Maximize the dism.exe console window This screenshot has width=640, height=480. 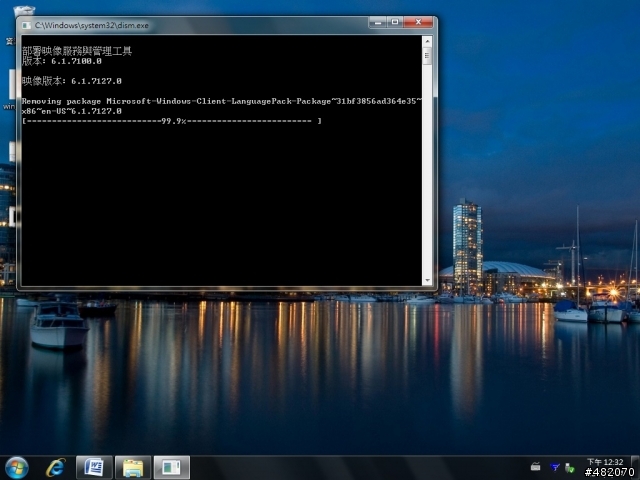395,22
